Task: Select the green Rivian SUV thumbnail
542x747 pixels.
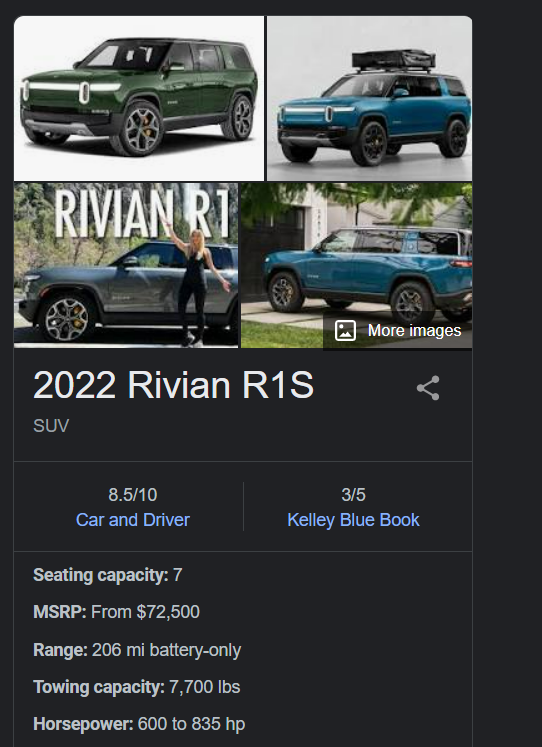Action: point(139,99)
